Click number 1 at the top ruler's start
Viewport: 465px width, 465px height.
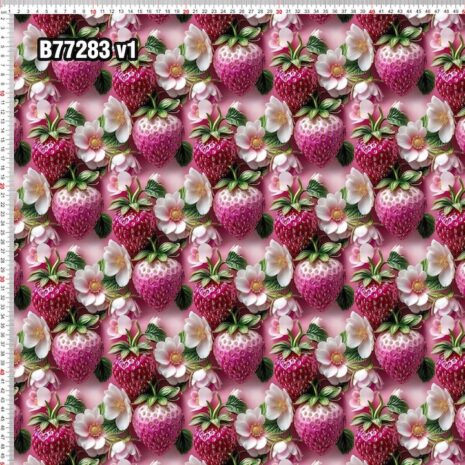click(x=9, y=12)
